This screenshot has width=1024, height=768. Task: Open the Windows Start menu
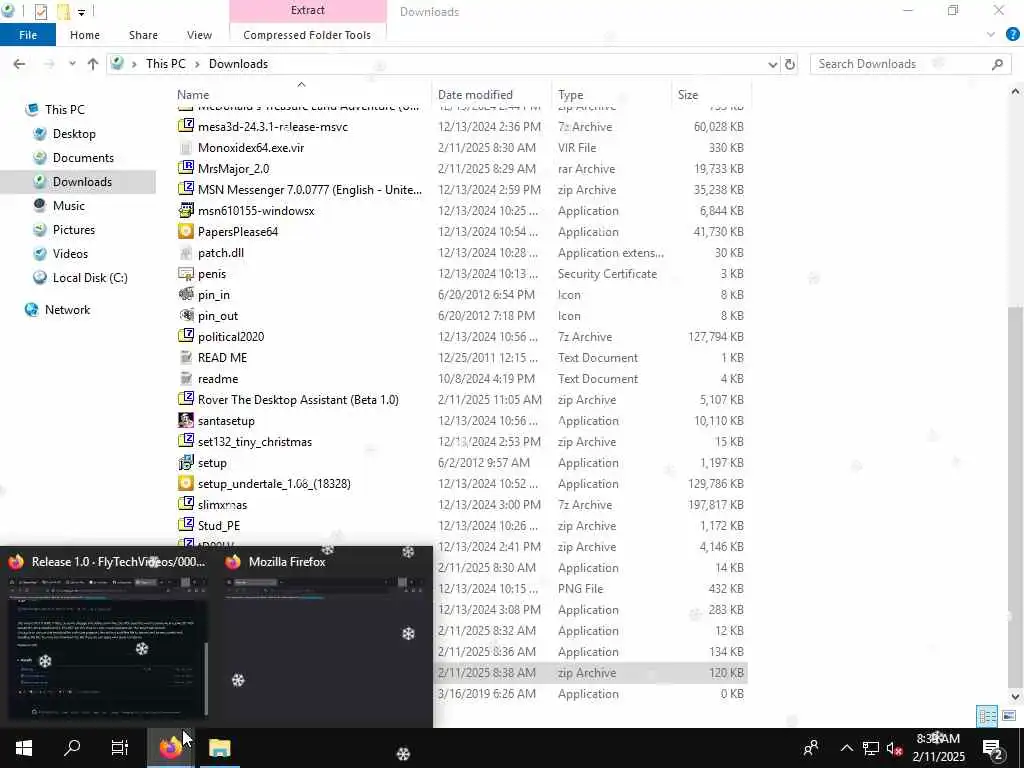point(24,748)
